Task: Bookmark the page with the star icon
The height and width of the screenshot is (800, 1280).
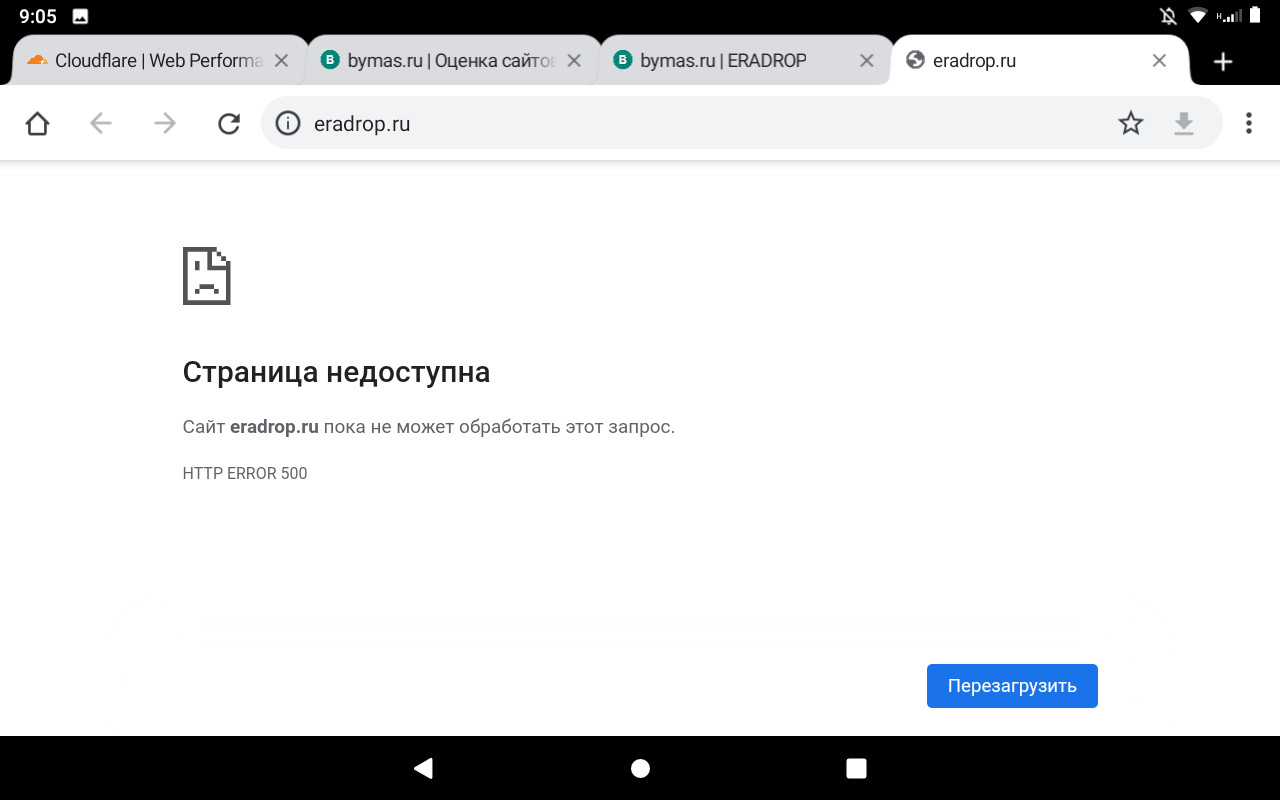Action: pos(1130,123)
